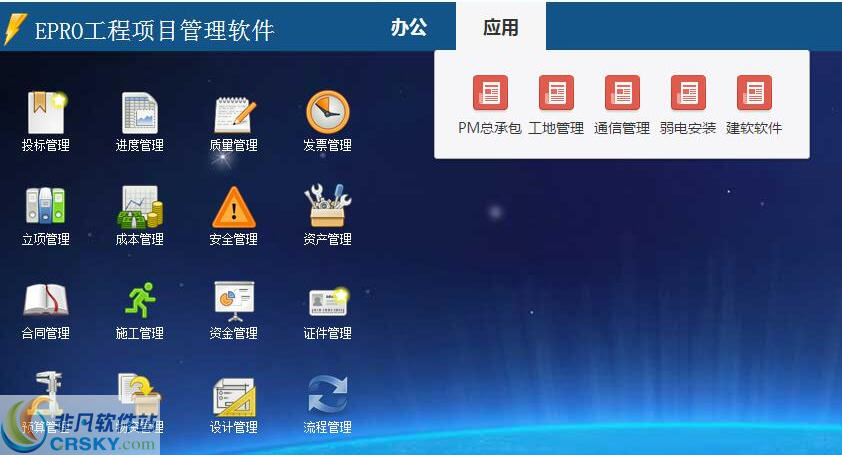Open the 投标管理 bidding module icon

click(46, 112)
